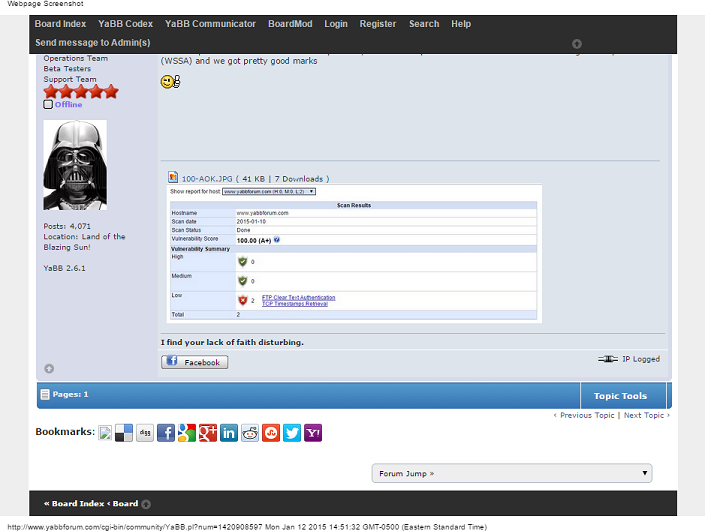Share topic via Facebook bookmark icon
Image resolution: width=705 pixels, height=531 pixels.
[x=166, y=433]
